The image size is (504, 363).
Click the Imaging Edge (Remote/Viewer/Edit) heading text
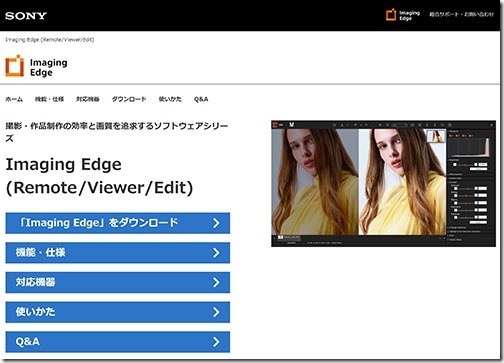[x=99, y=176]
